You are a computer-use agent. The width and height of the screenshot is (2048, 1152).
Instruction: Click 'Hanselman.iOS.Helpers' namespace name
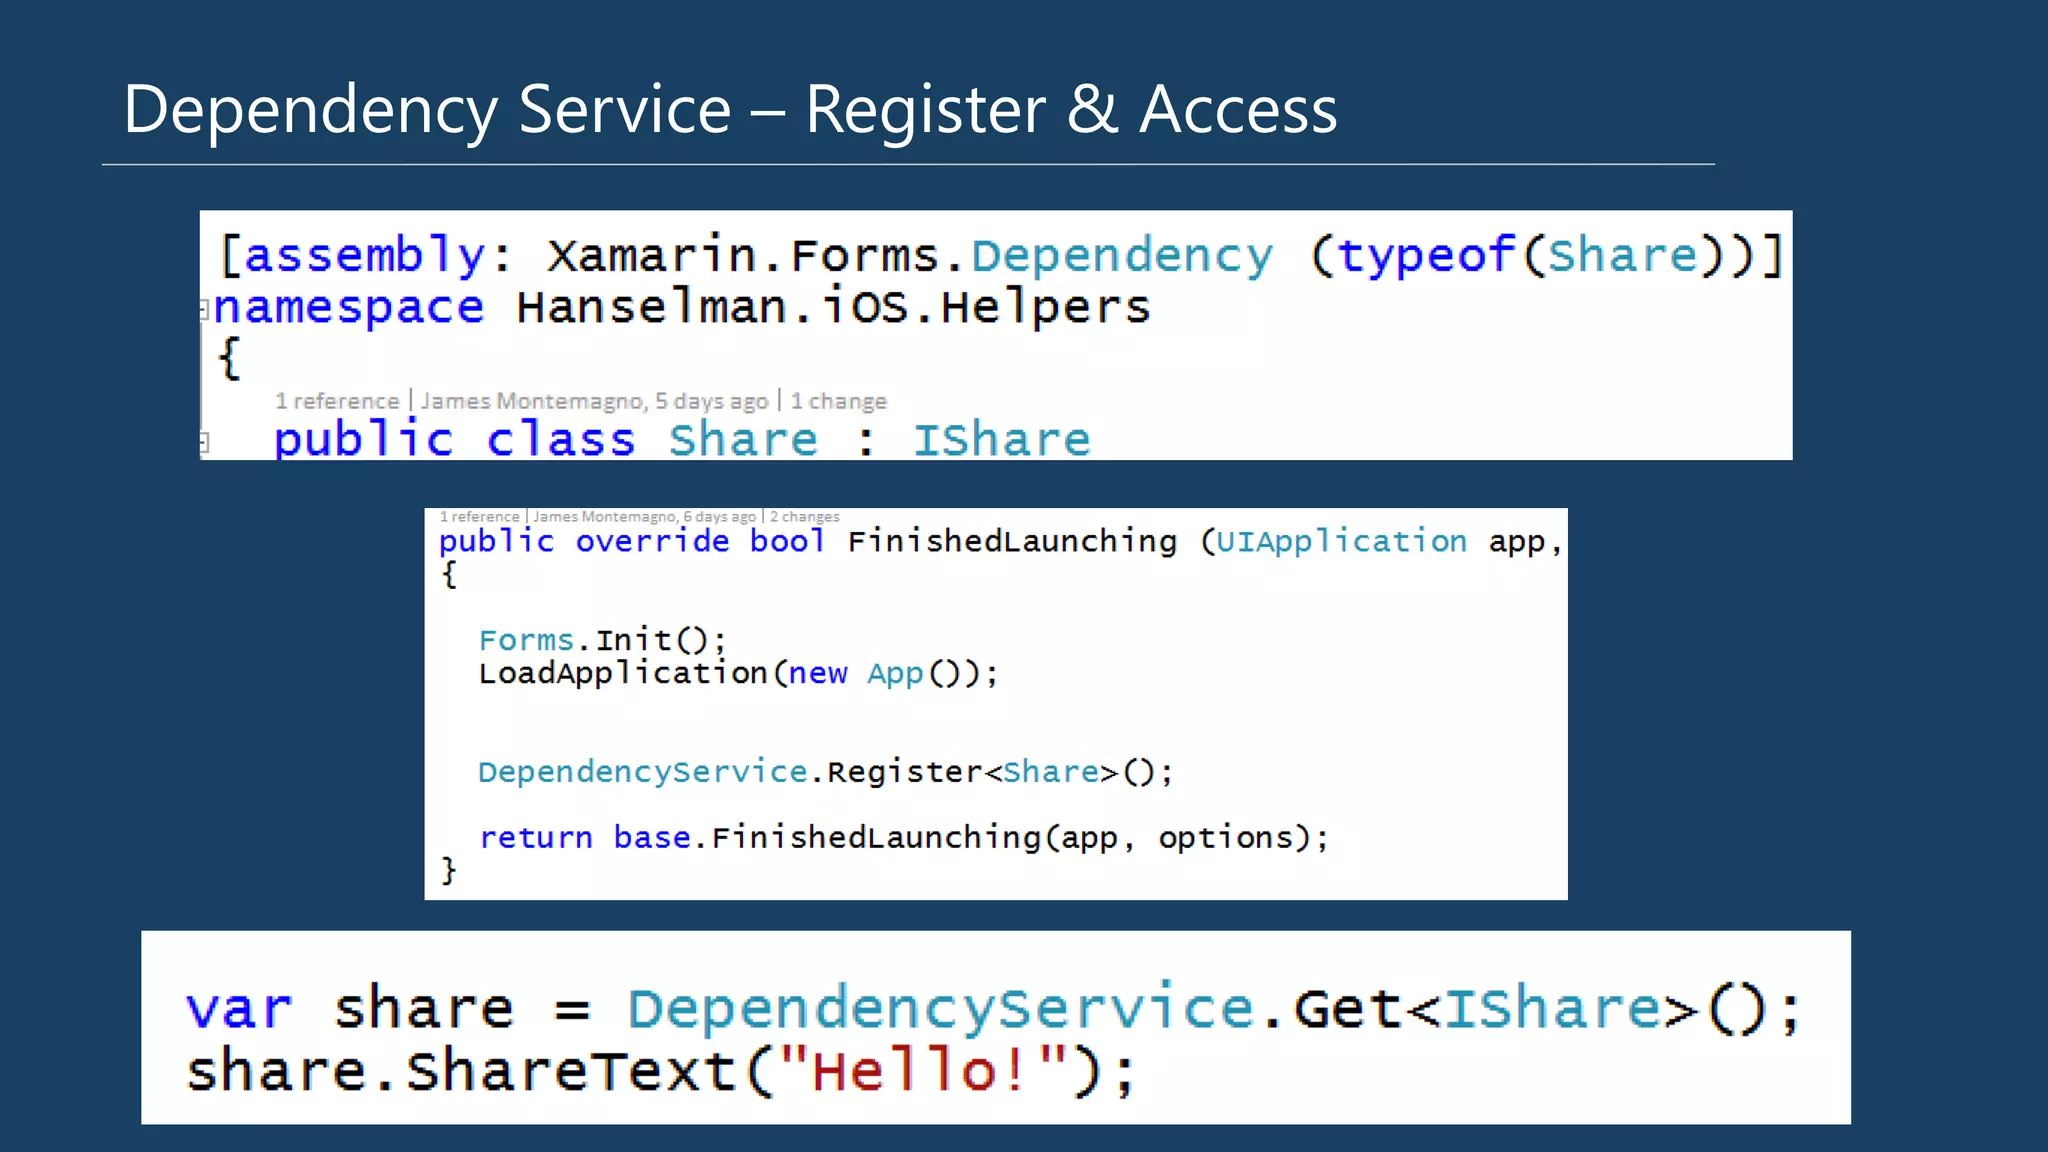pyautogui.click(x=833, y=306)
